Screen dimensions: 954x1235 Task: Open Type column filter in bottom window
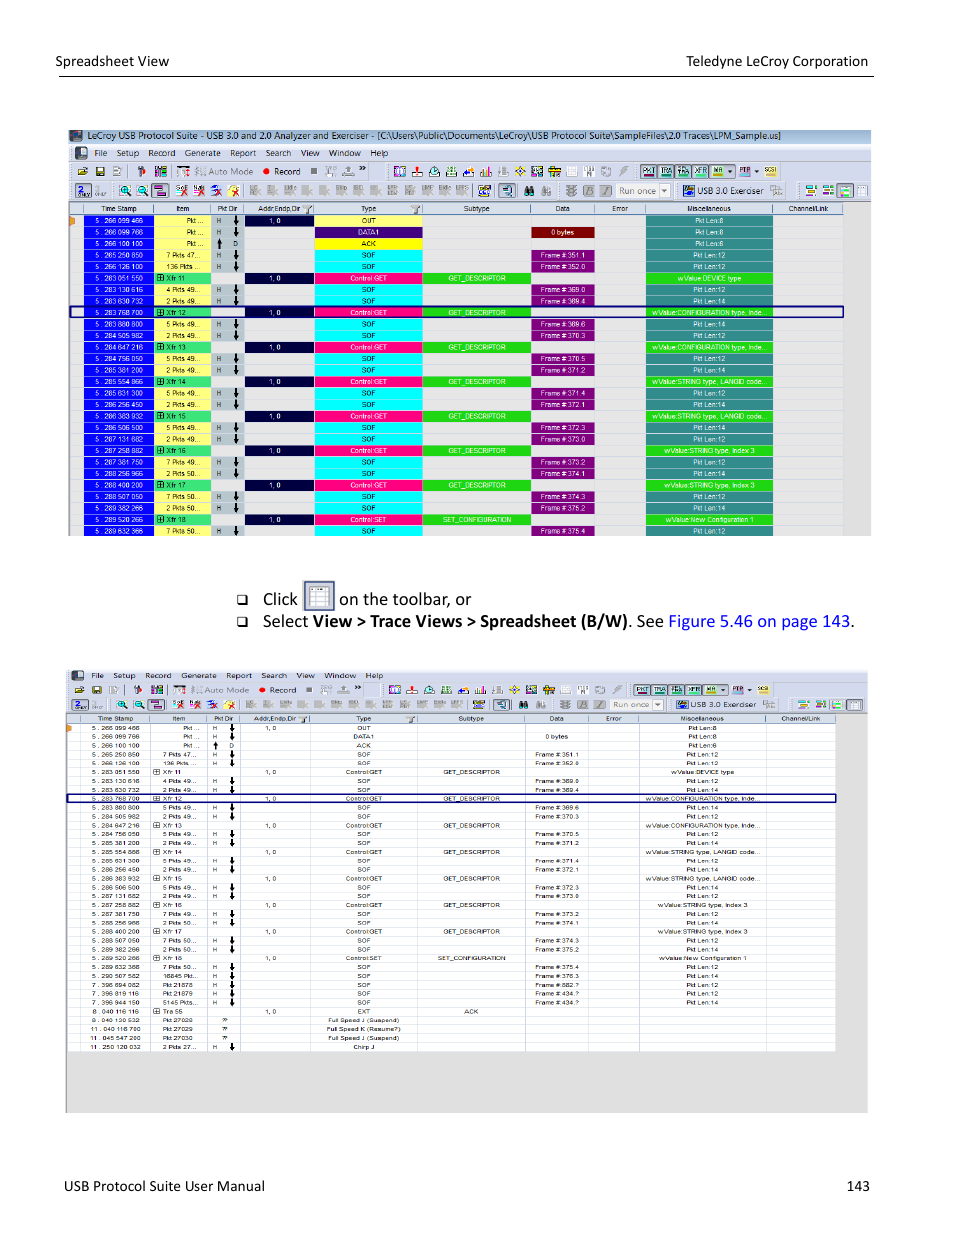coord(410,719)
